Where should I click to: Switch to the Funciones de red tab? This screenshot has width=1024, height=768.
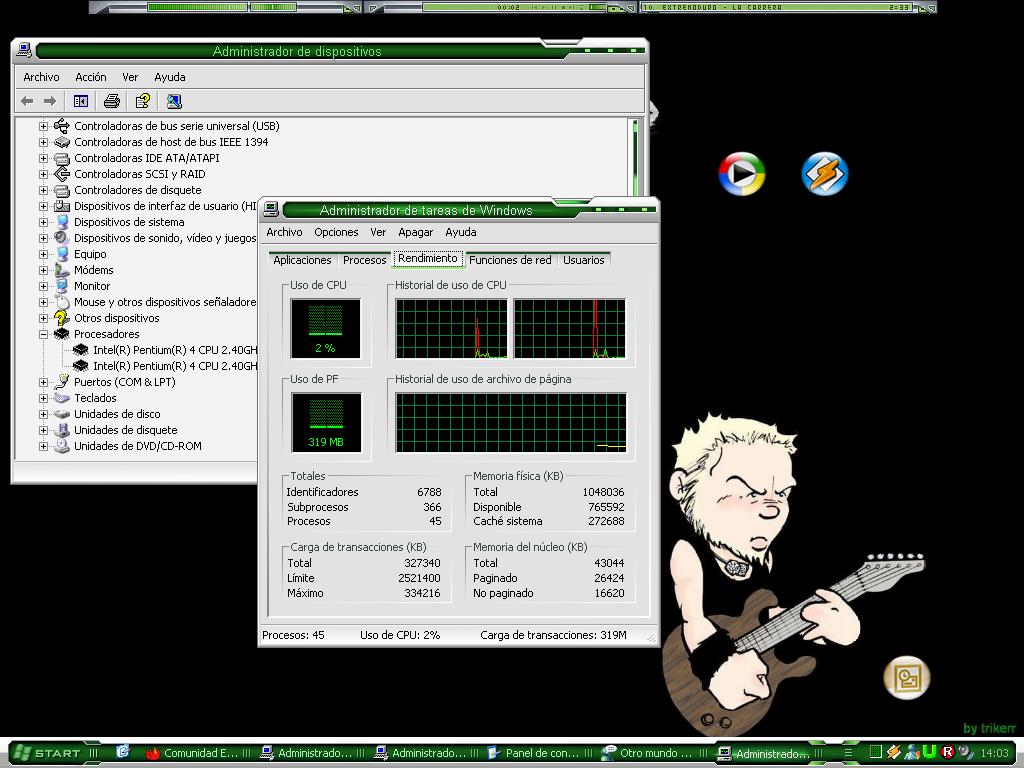pyautogui.click(x=510, y=260)
